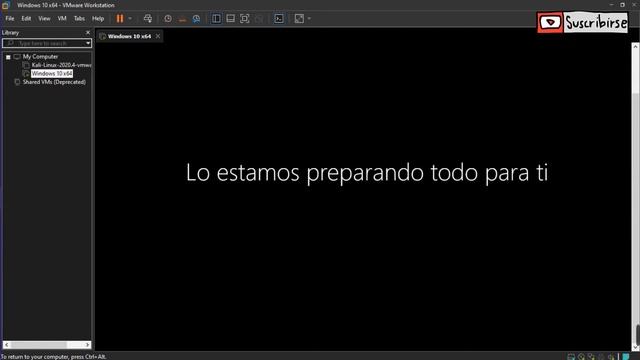
Task: Take a snapshot of this VM
Action: (168, 18)
